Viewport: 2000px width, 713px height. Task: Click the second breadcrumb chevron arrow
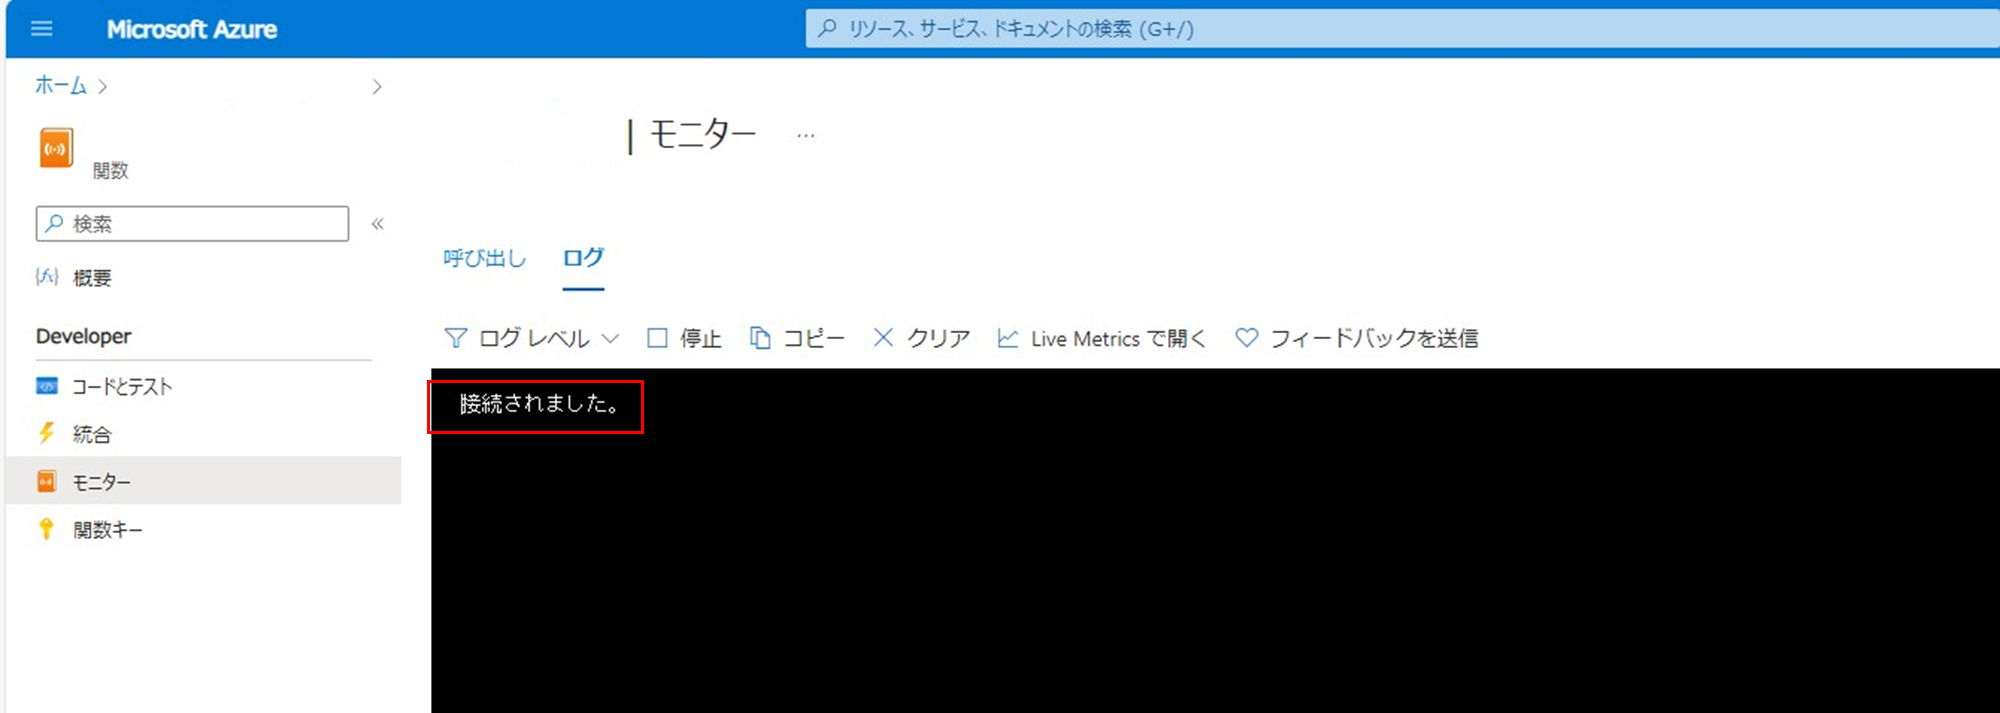pyautogui.click(x=377, y=87)
